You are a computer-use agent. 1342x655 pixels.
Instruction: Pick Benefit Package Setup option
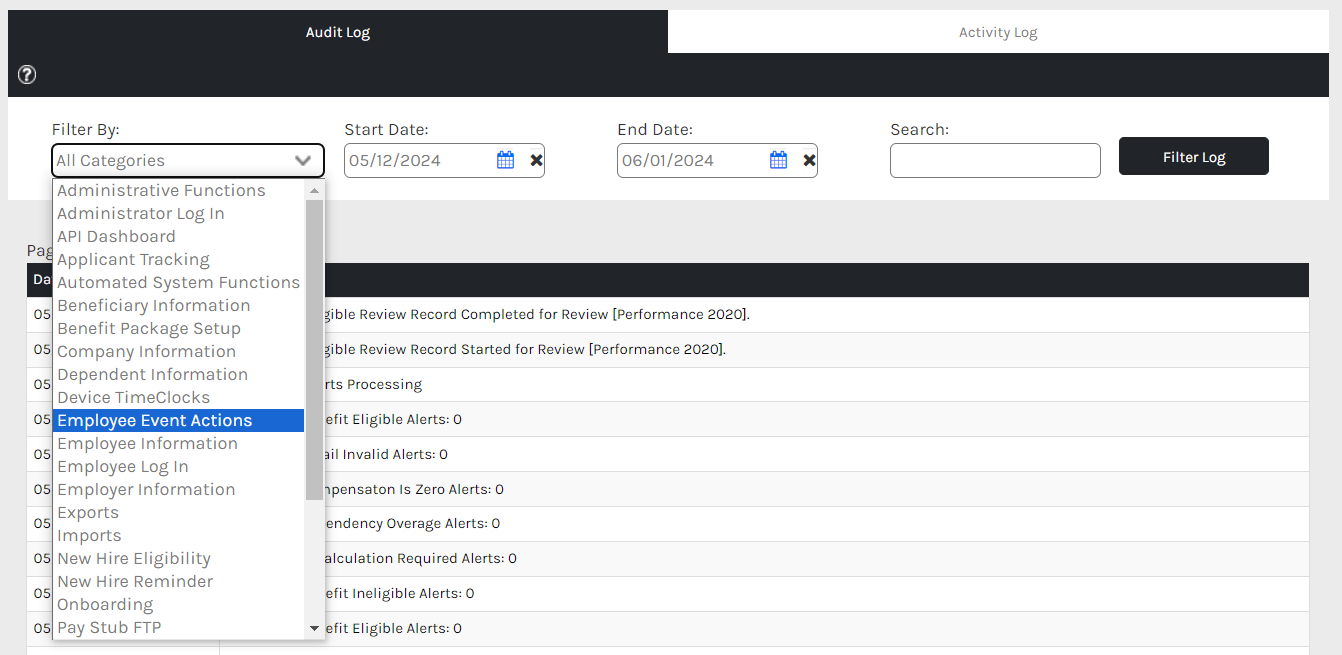(179, 328)
